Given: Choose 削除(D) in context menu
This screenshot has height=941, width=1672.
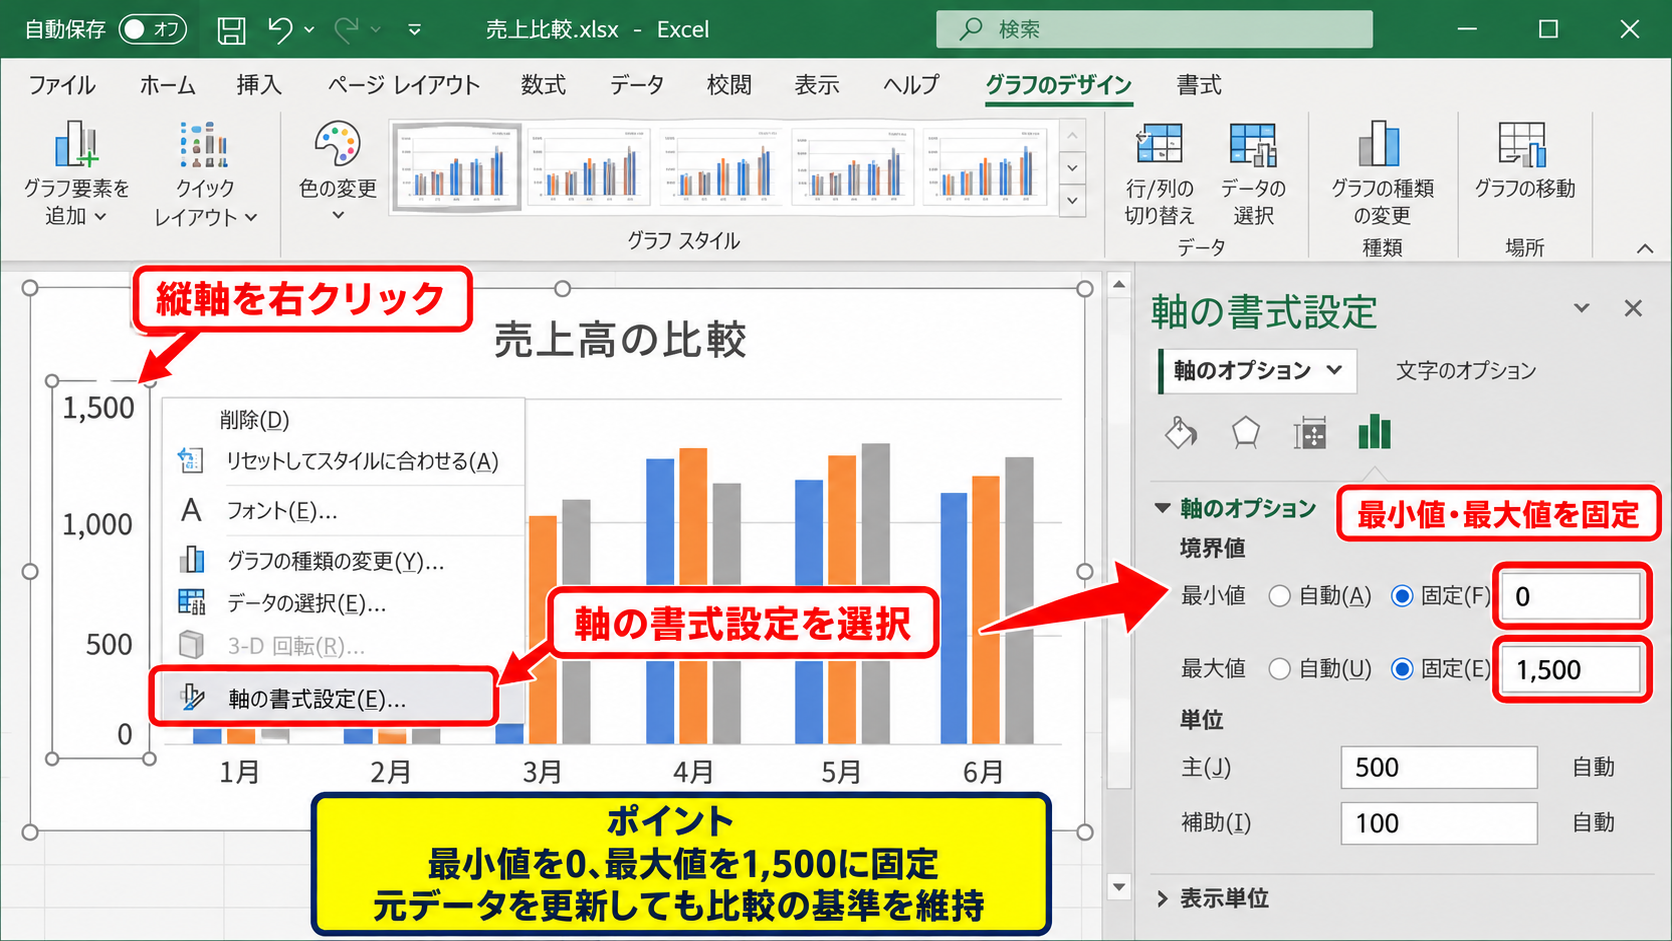Looking at the screenshot, I should (343, 420).
